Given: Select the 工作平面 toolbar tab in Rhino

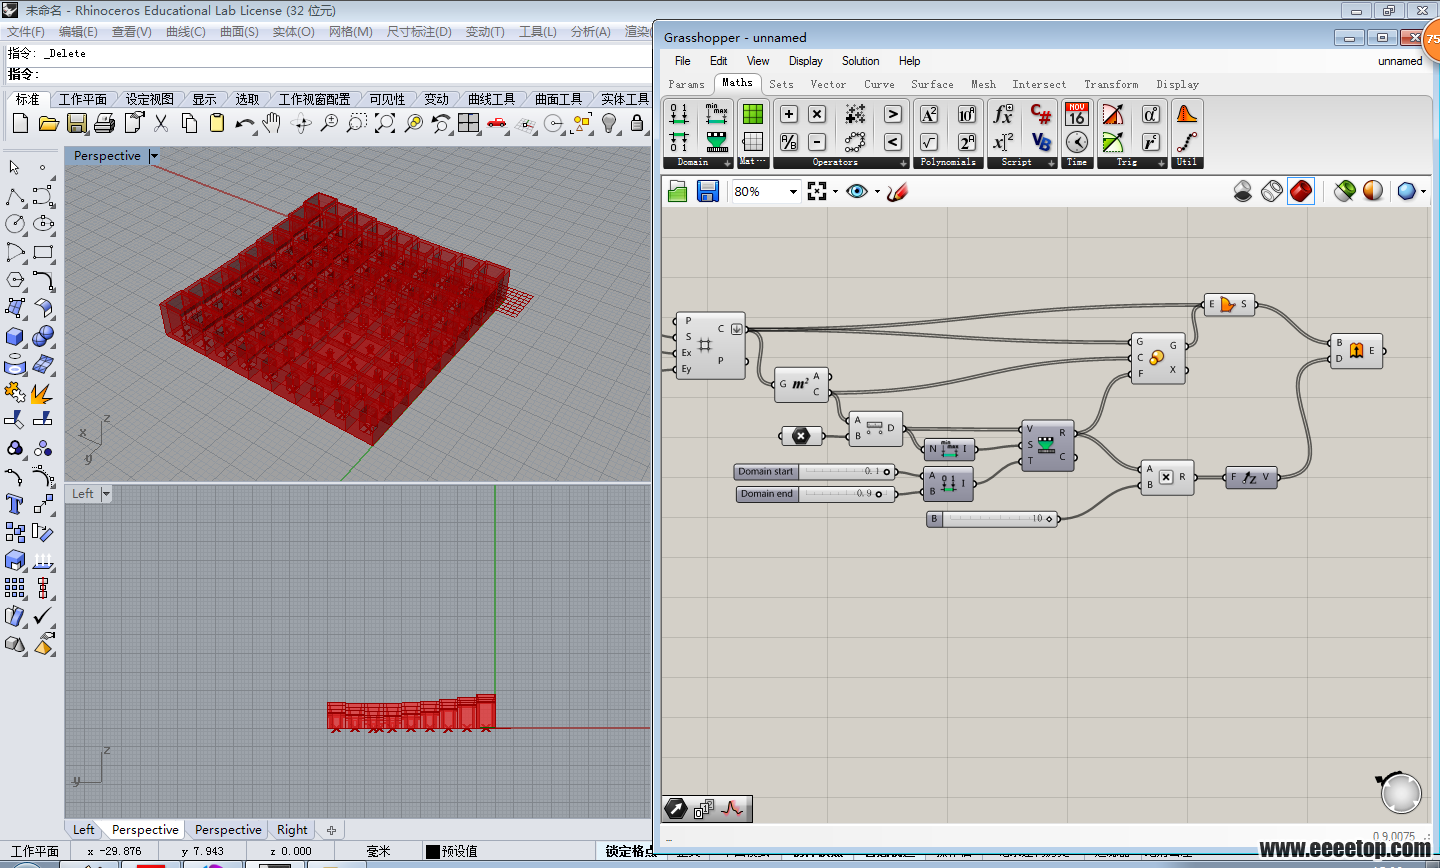Looking at the screenshot, I should point(83,99).
